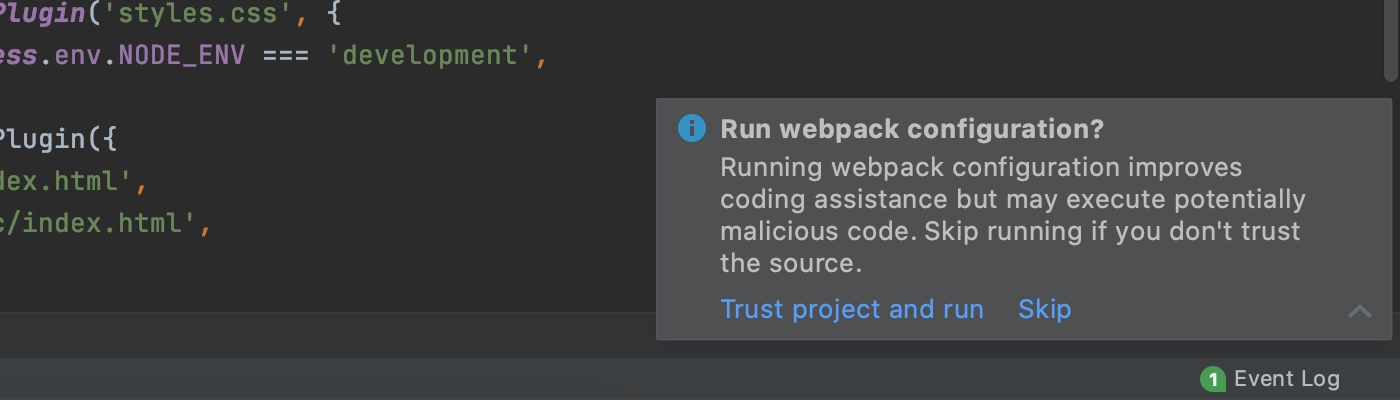This screenshot has height=400, width=1400.
Task: Click the Run webpack configuration? title
Action: (x=912, y=129)
